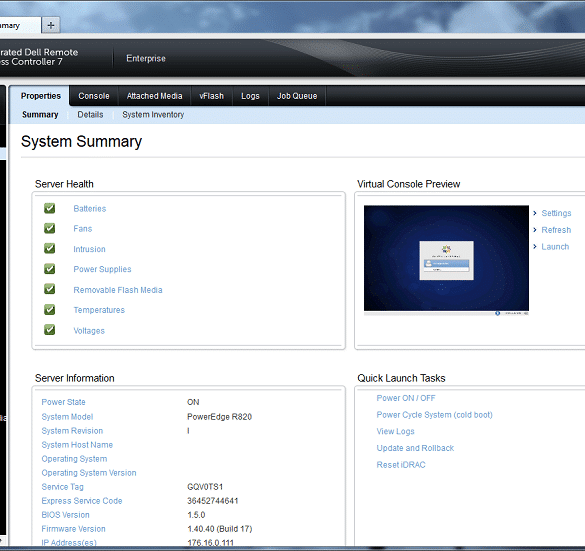Select the Details sub-tab

[90, 115]
